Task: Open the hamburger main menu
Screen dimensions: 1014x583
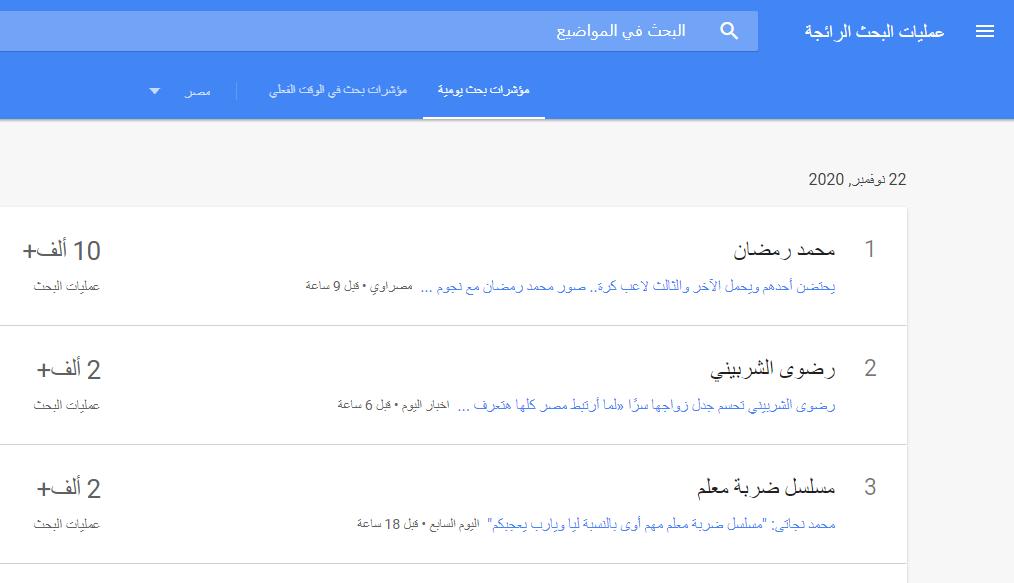Action: 984,31
